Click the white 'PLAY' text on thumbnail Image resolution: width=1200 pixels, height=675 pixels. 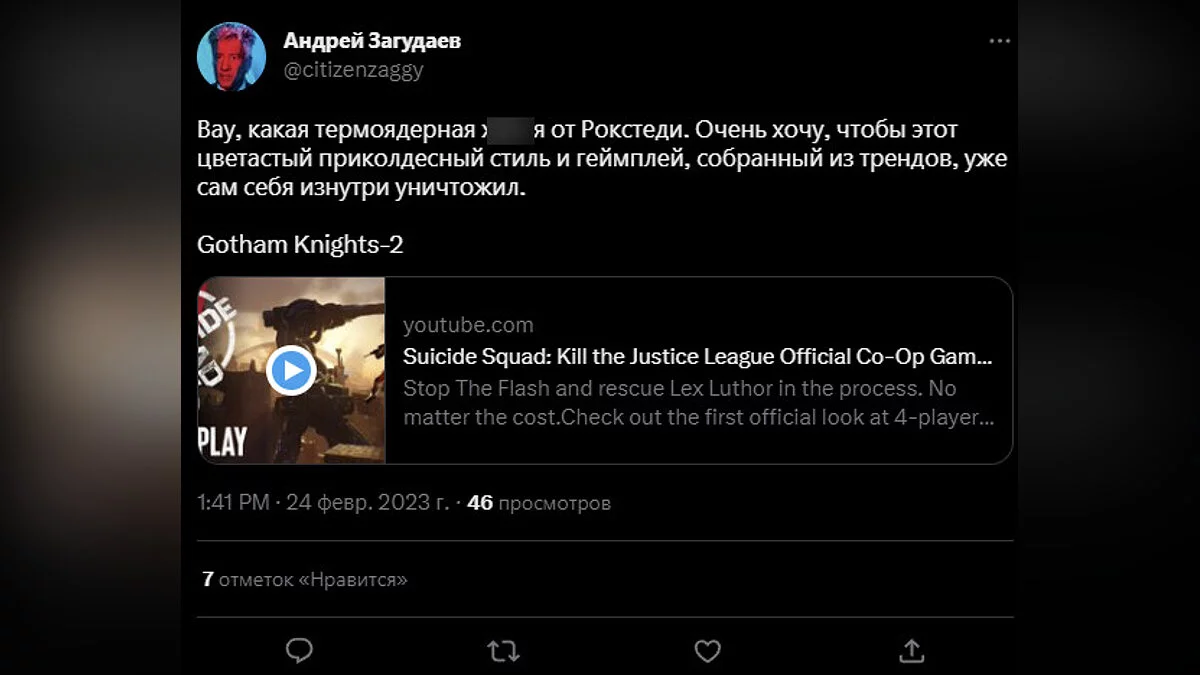click(222, 442)
